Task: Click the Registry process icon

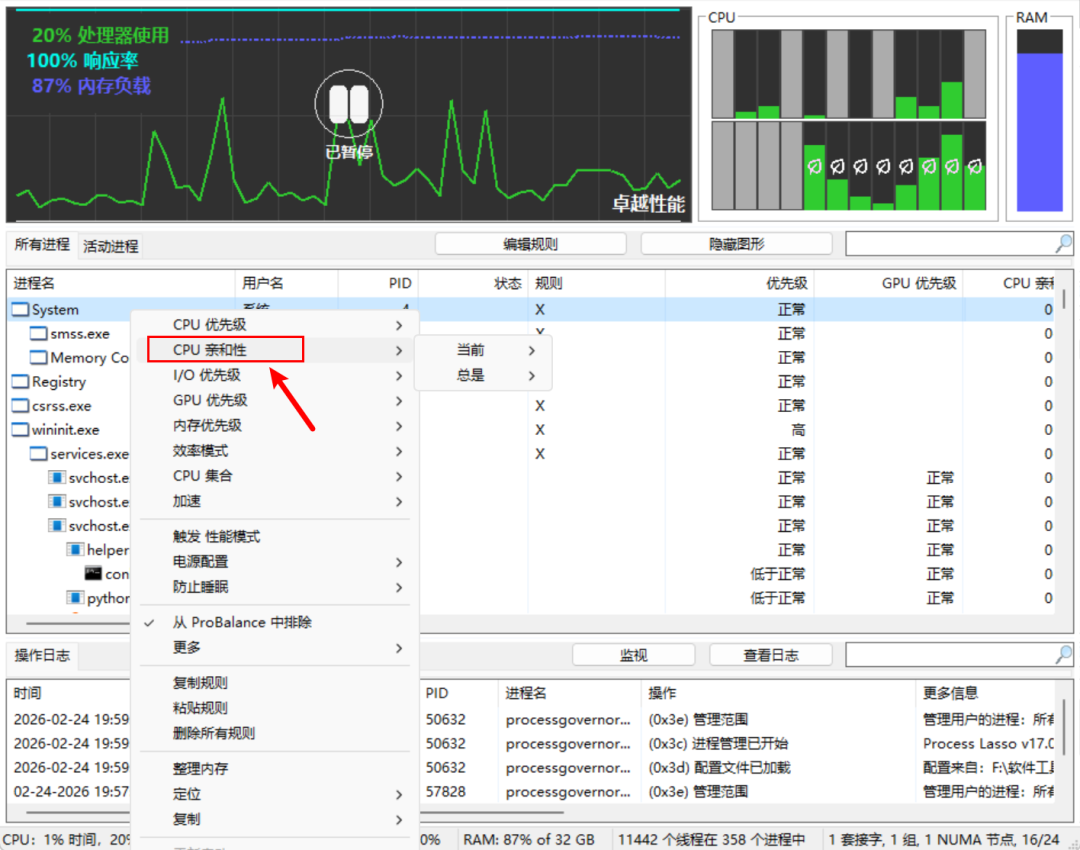Action: point(21,382)
